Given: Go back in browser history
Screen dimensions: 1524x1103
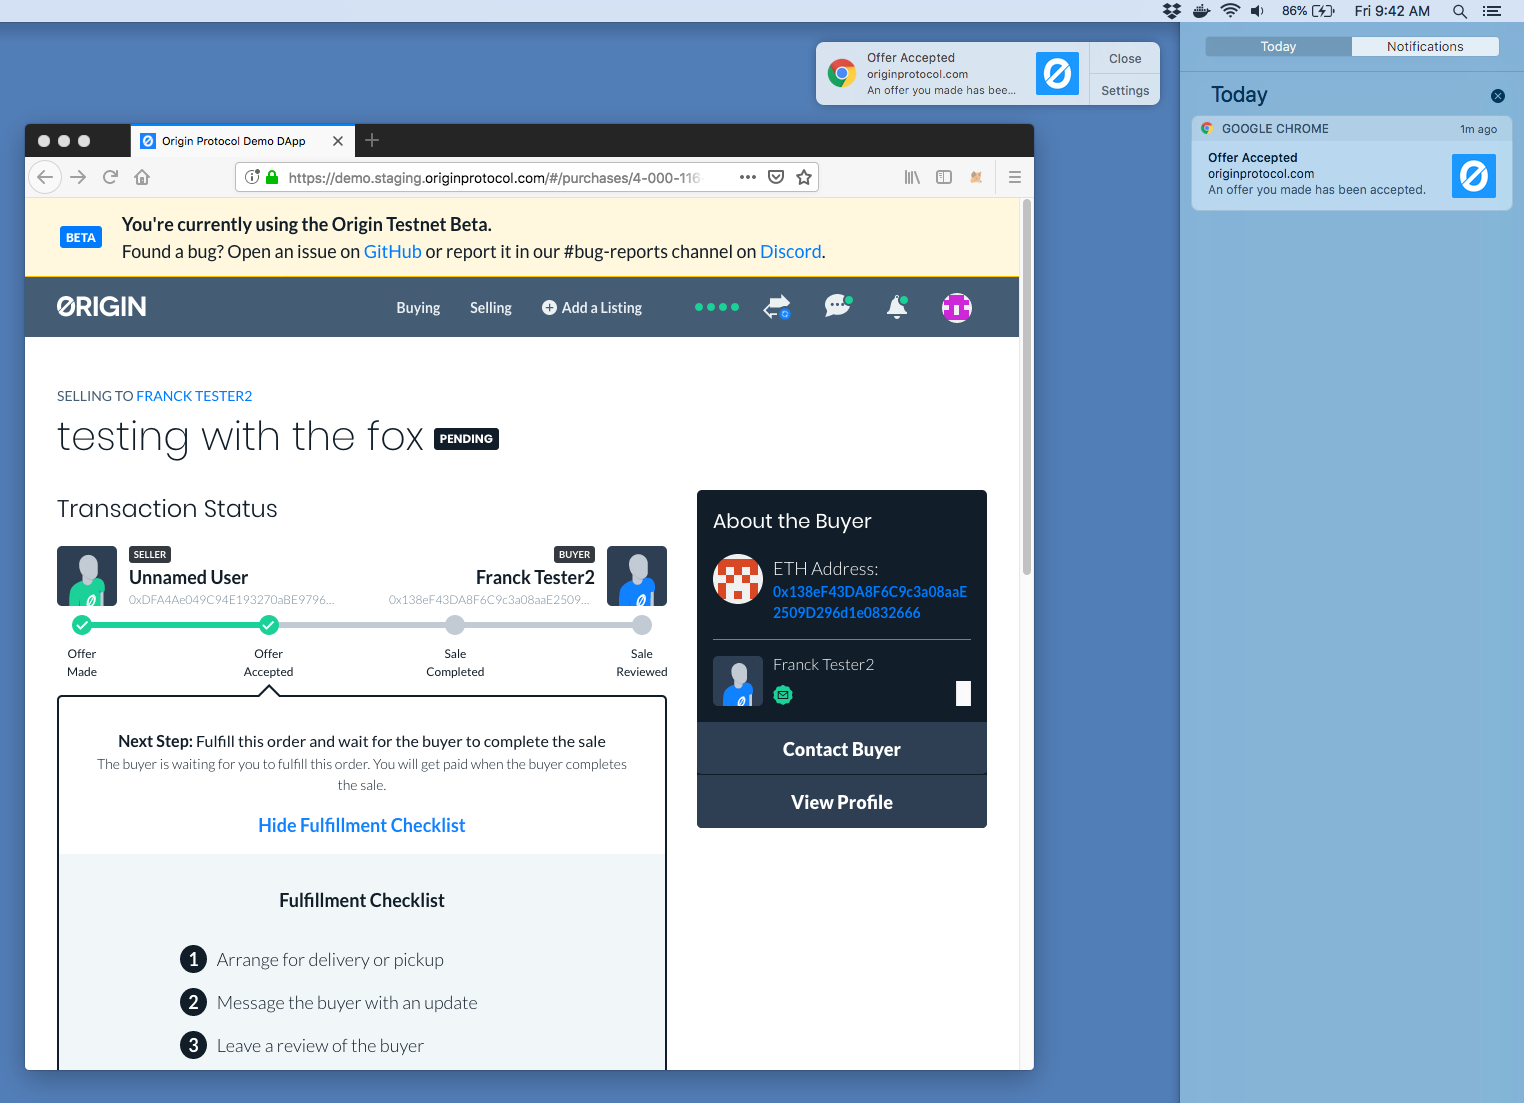Looking at the screenshot, I should 44,177.
